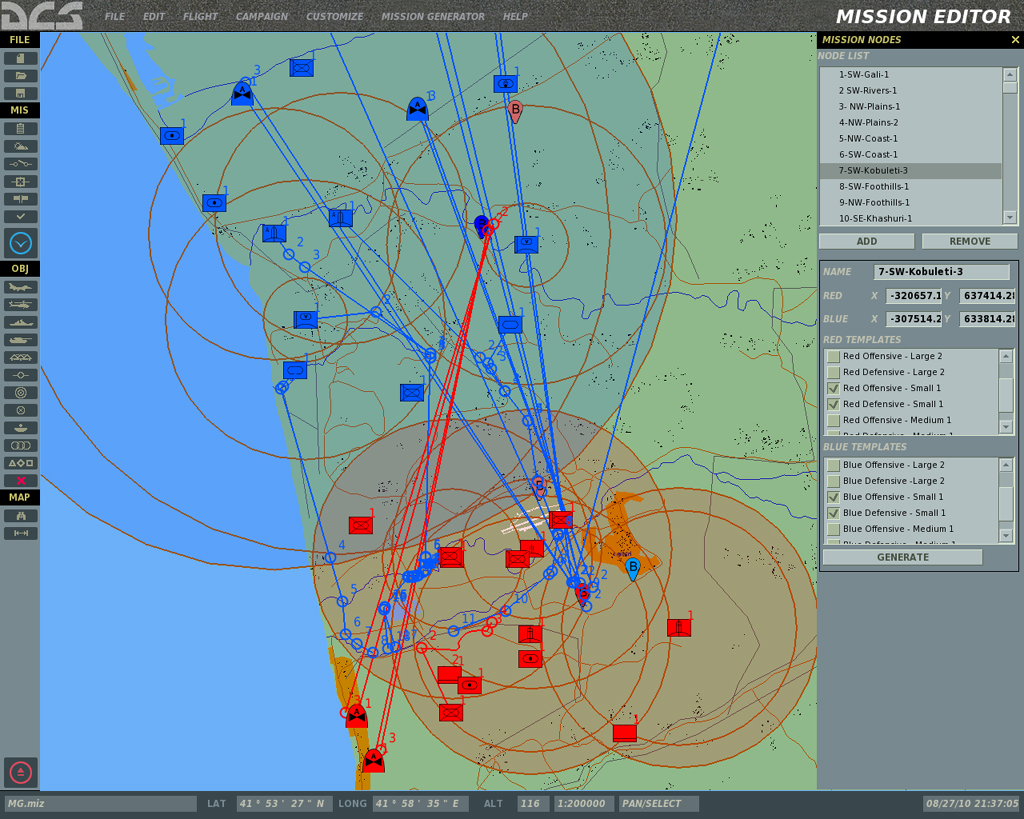This screenshot has width=1024, height=819.
Task: Open the Mission Generator menu
Action: [x=432, y=17]
